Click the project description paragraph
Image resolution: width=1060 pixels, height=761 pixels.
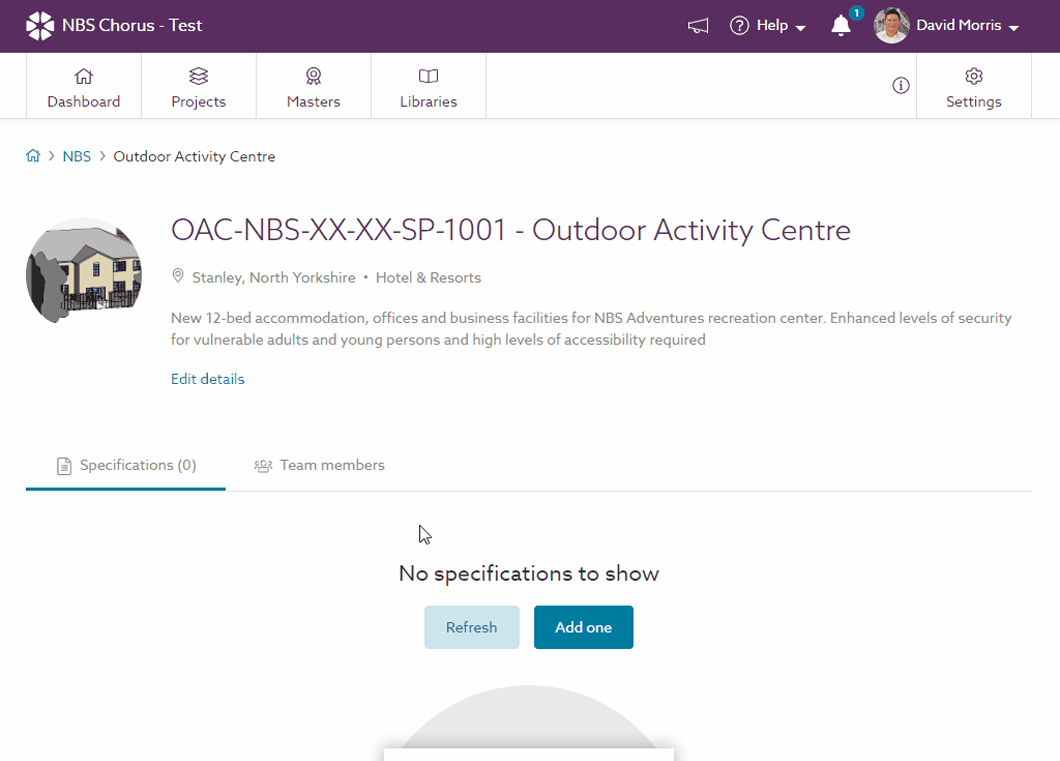point(592,328)
